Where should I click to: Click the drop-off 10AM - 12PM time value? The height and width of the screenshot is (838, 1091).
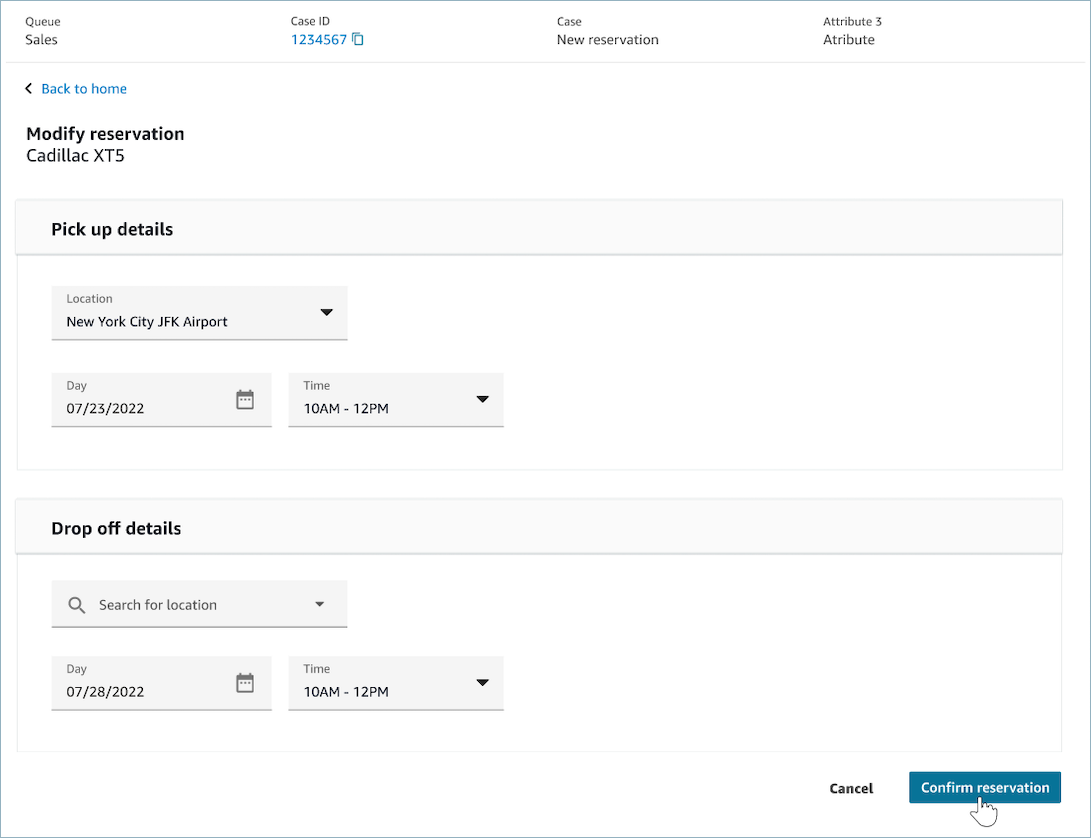click(346, 692)
